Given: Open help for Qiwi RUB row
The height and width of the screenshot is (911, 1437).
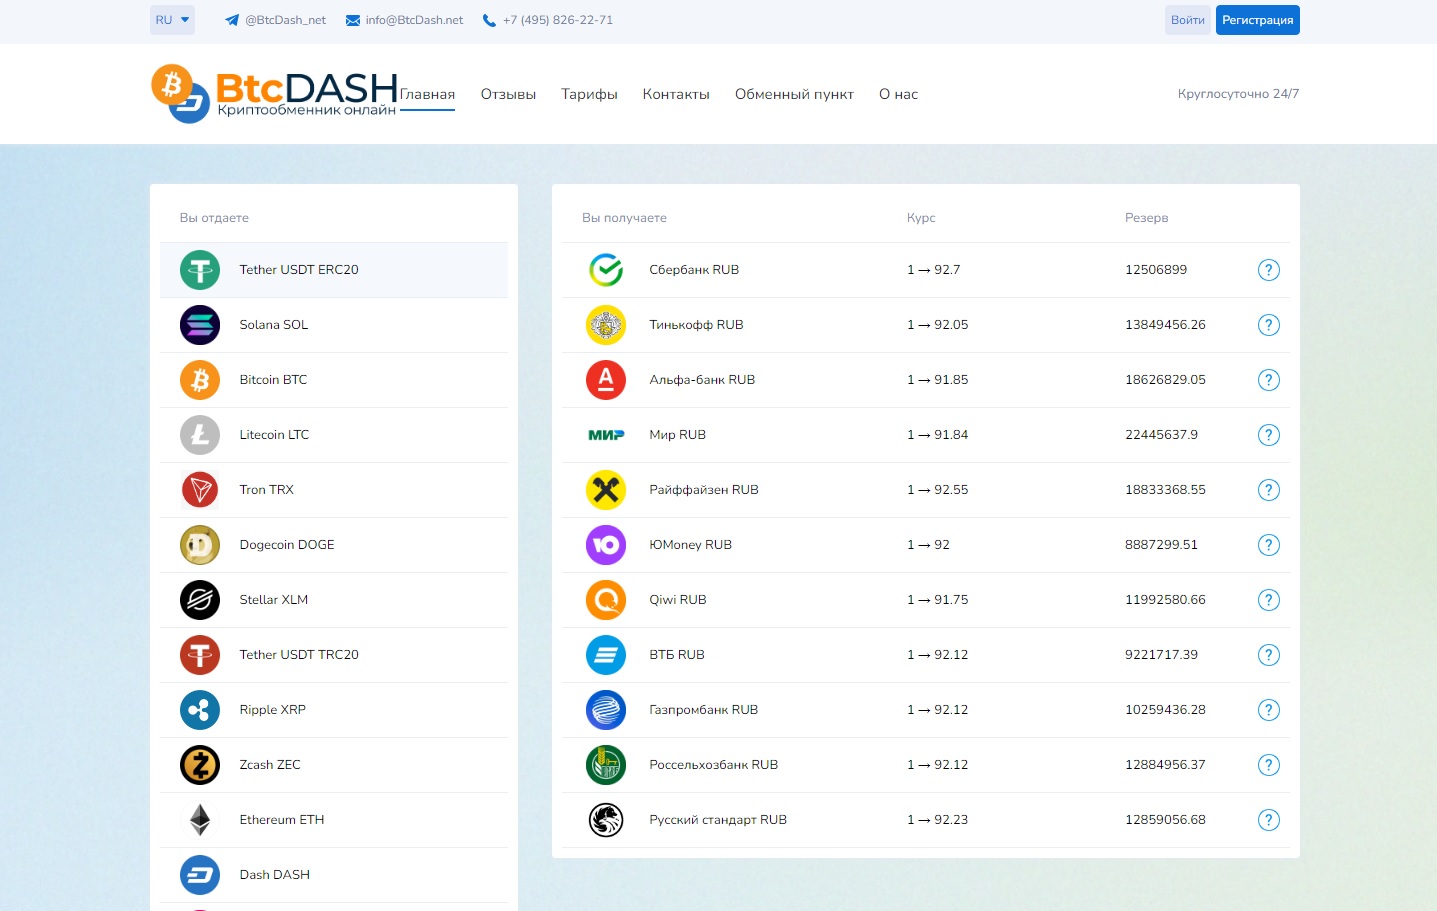Looking at the screenshot, I should click(x=1268, y=600).
